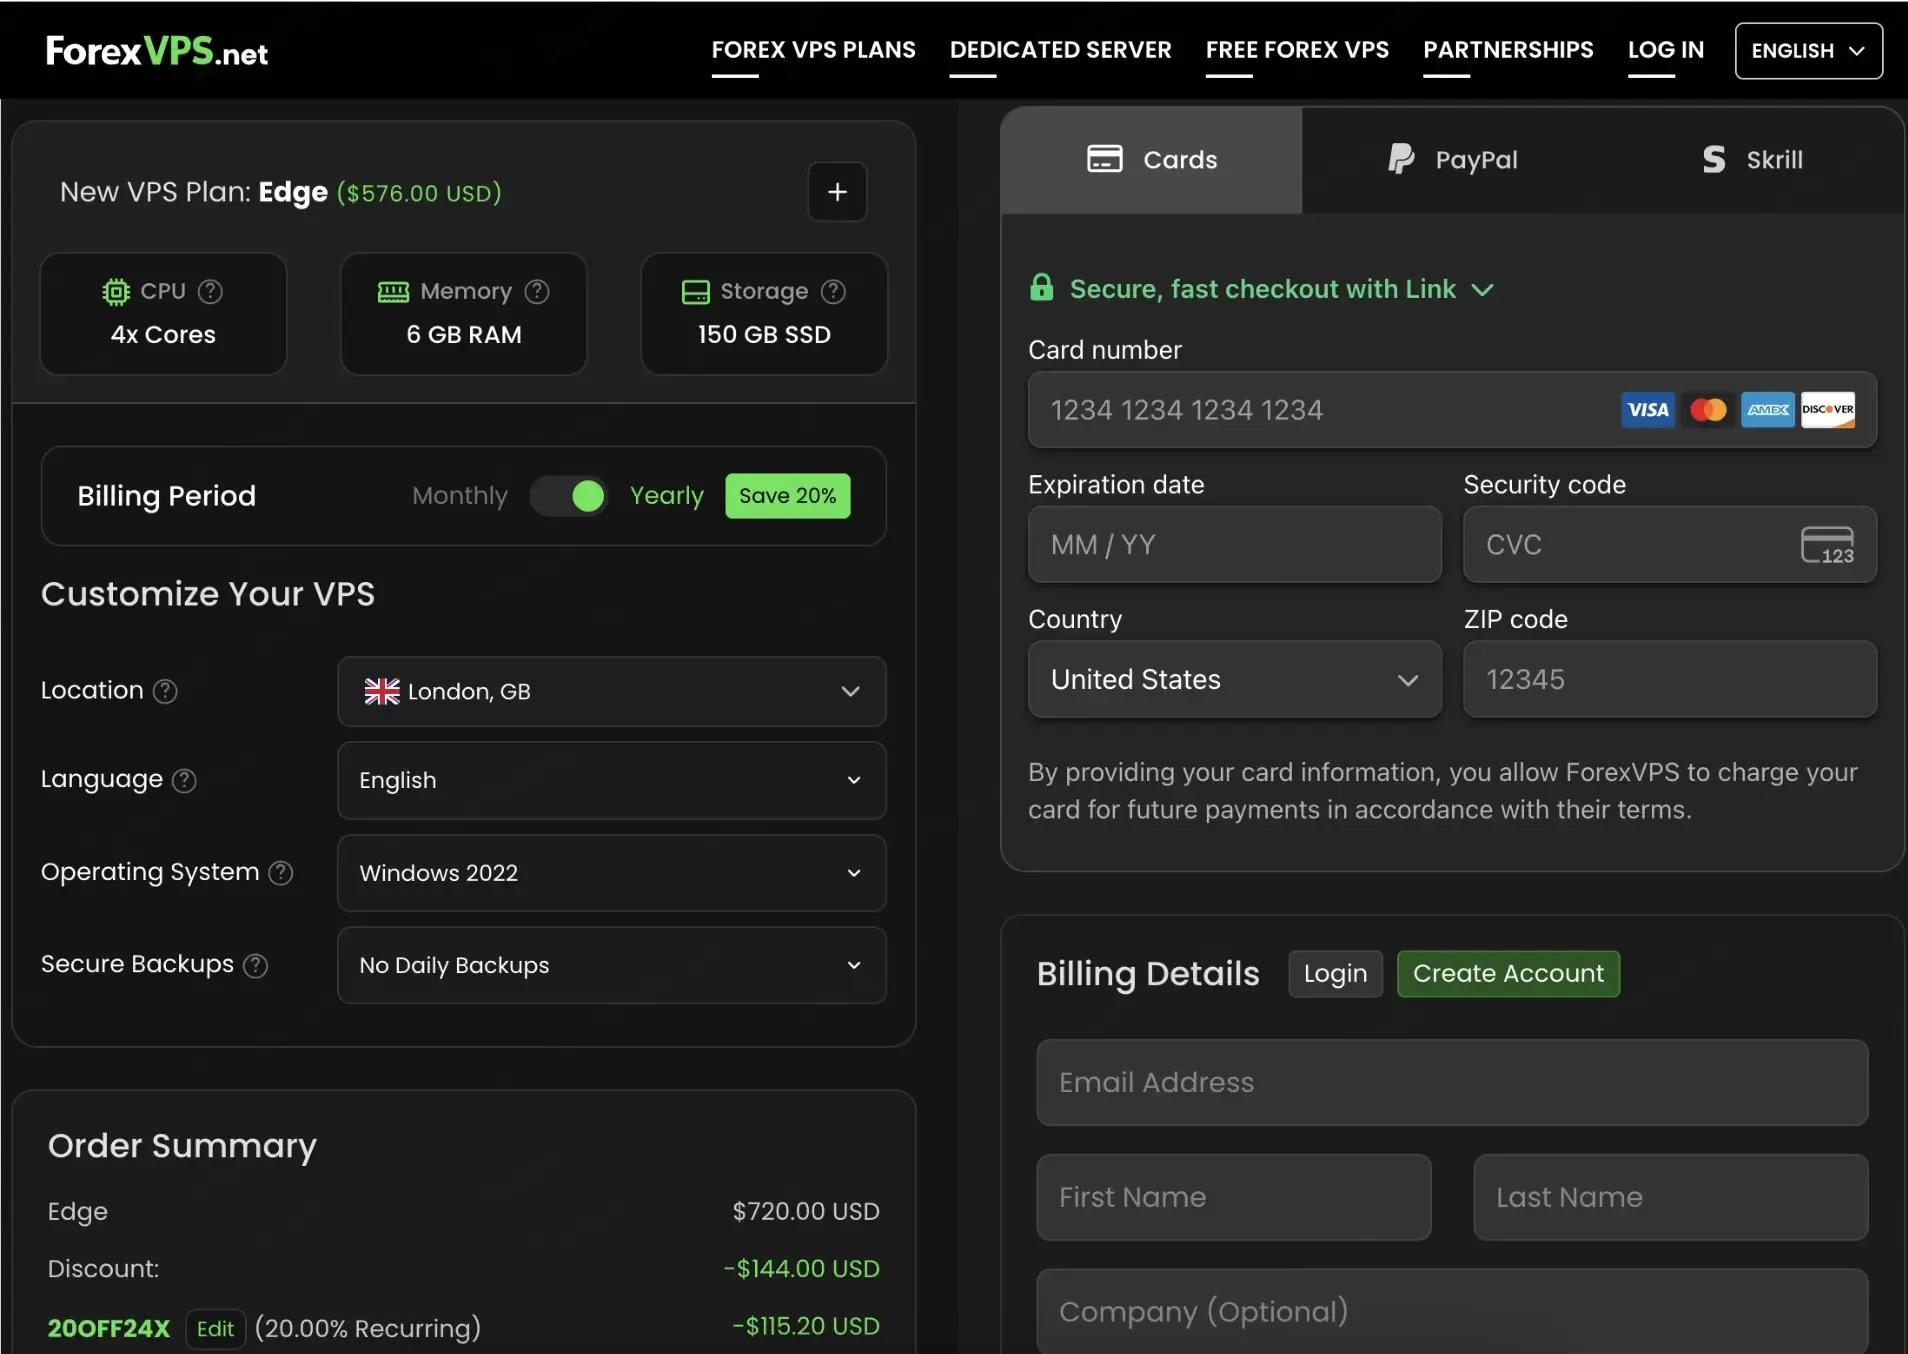The width and height of the screenshot is (1908, 1354).
Task: Focus the Expiration date MM / YY field
Action: pos(1234,545)
